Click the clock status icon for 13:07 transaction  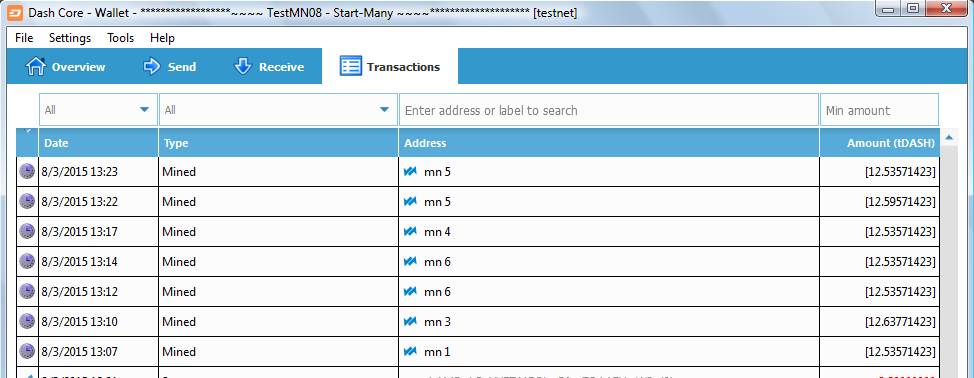tap(27, 351)
